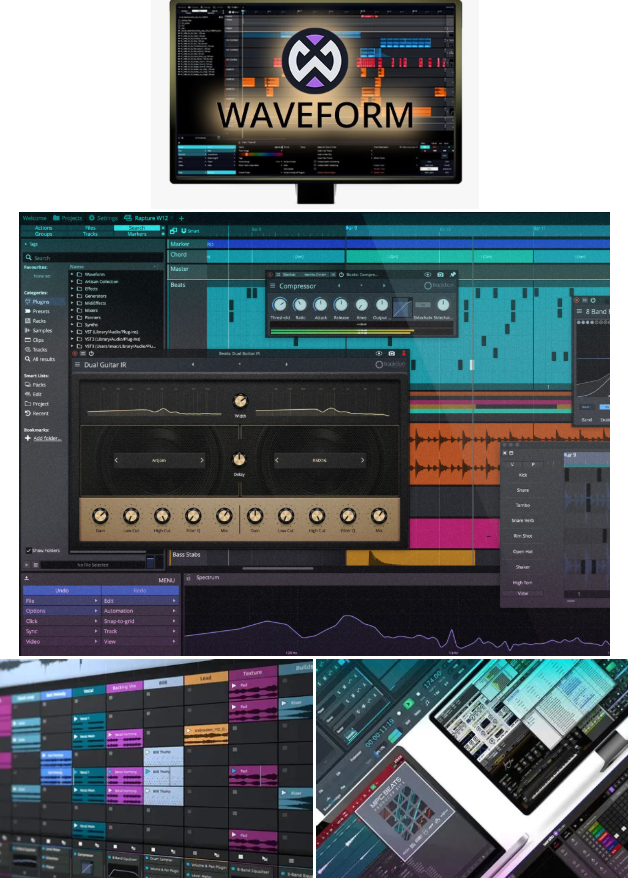Open the Edit smart list
Viewport: 628px width, 878px height.
point(33,394)
